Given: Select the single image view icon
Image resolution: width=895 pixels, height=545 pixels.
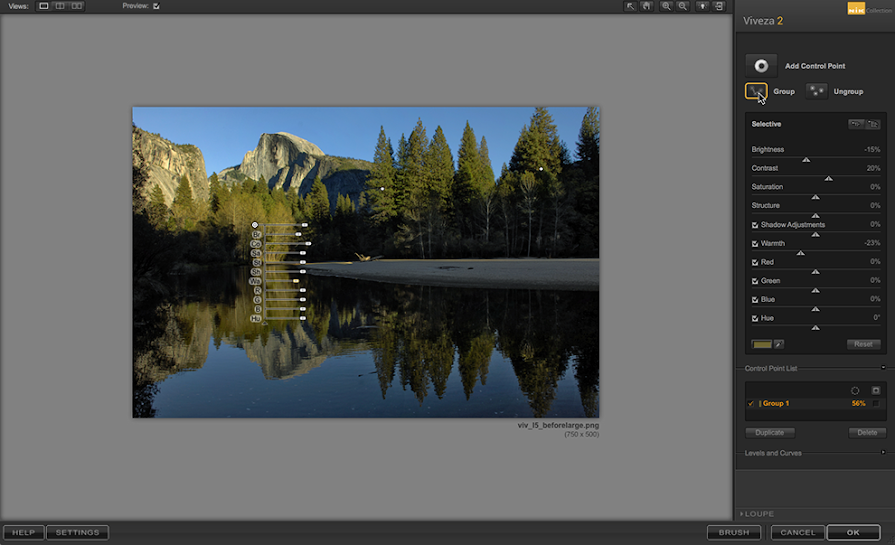Looking at the screenshot, I should click(x=44, y=6).
